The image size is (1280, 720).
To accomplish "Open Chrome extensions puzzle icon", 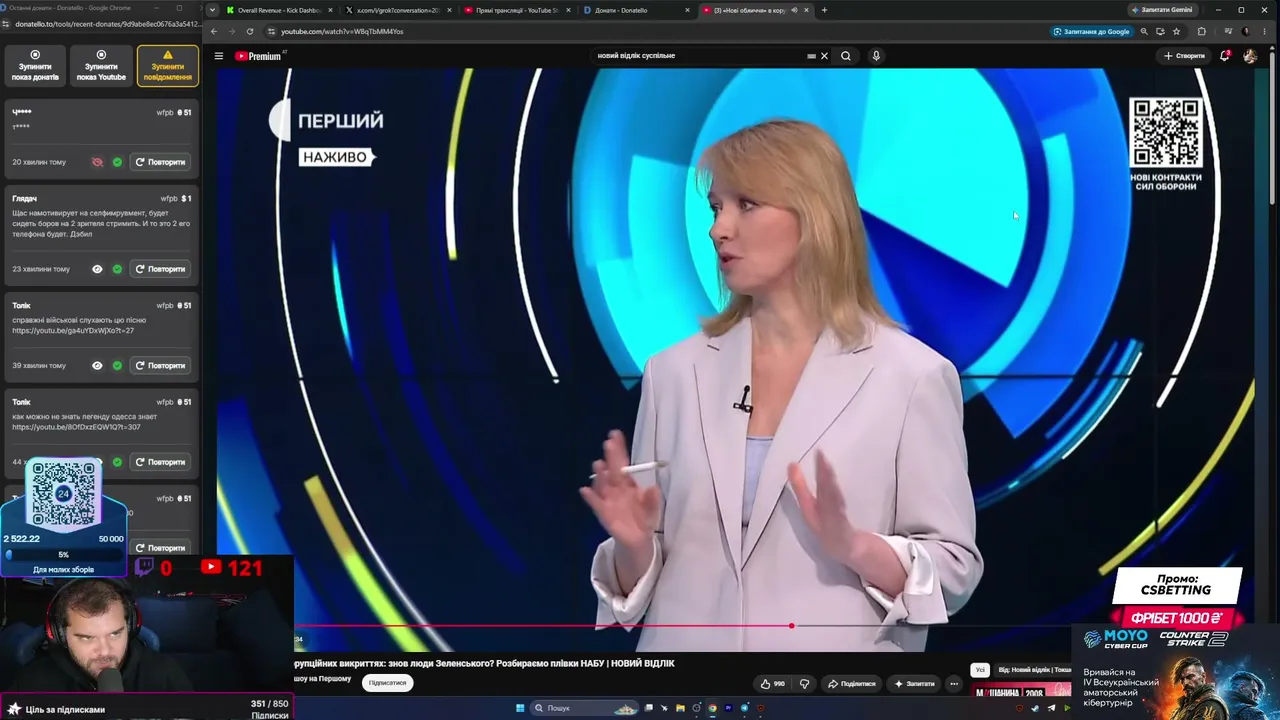I will point(1202,31).
